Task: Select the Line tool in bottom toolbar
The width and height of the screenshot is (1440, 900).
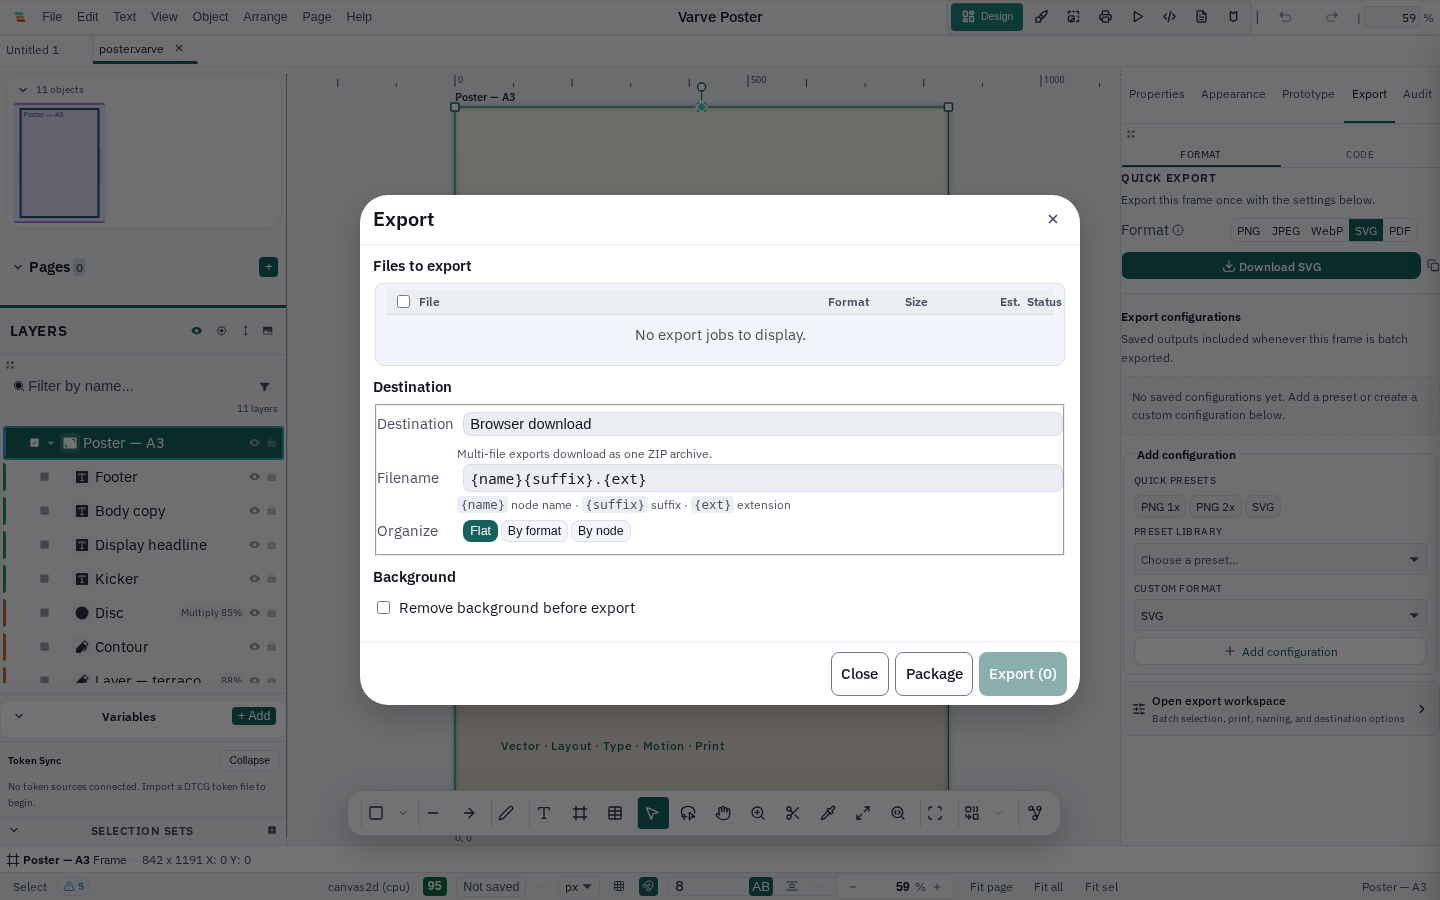Action: point(433,813)
